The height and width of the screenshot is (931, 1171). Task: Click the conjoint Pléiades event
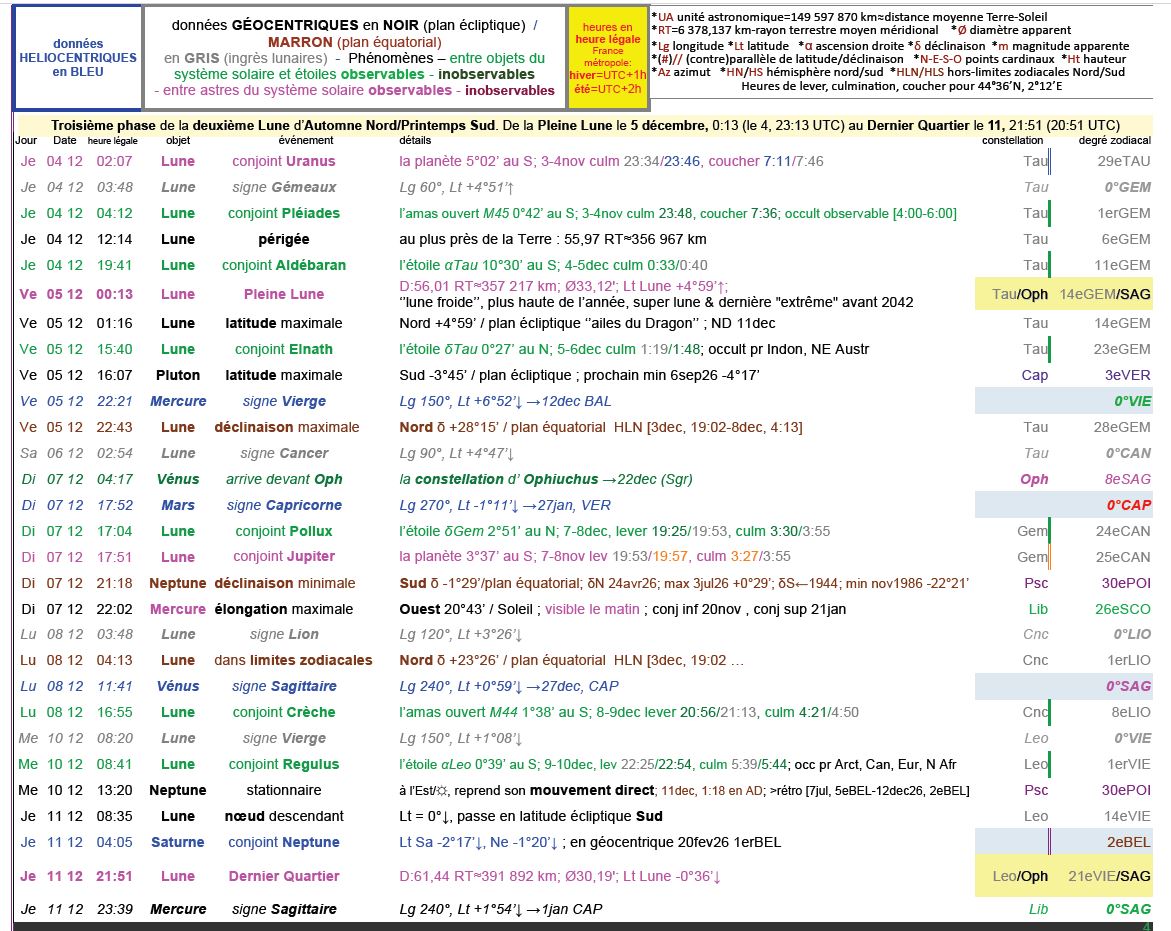[x=284, y=213]
